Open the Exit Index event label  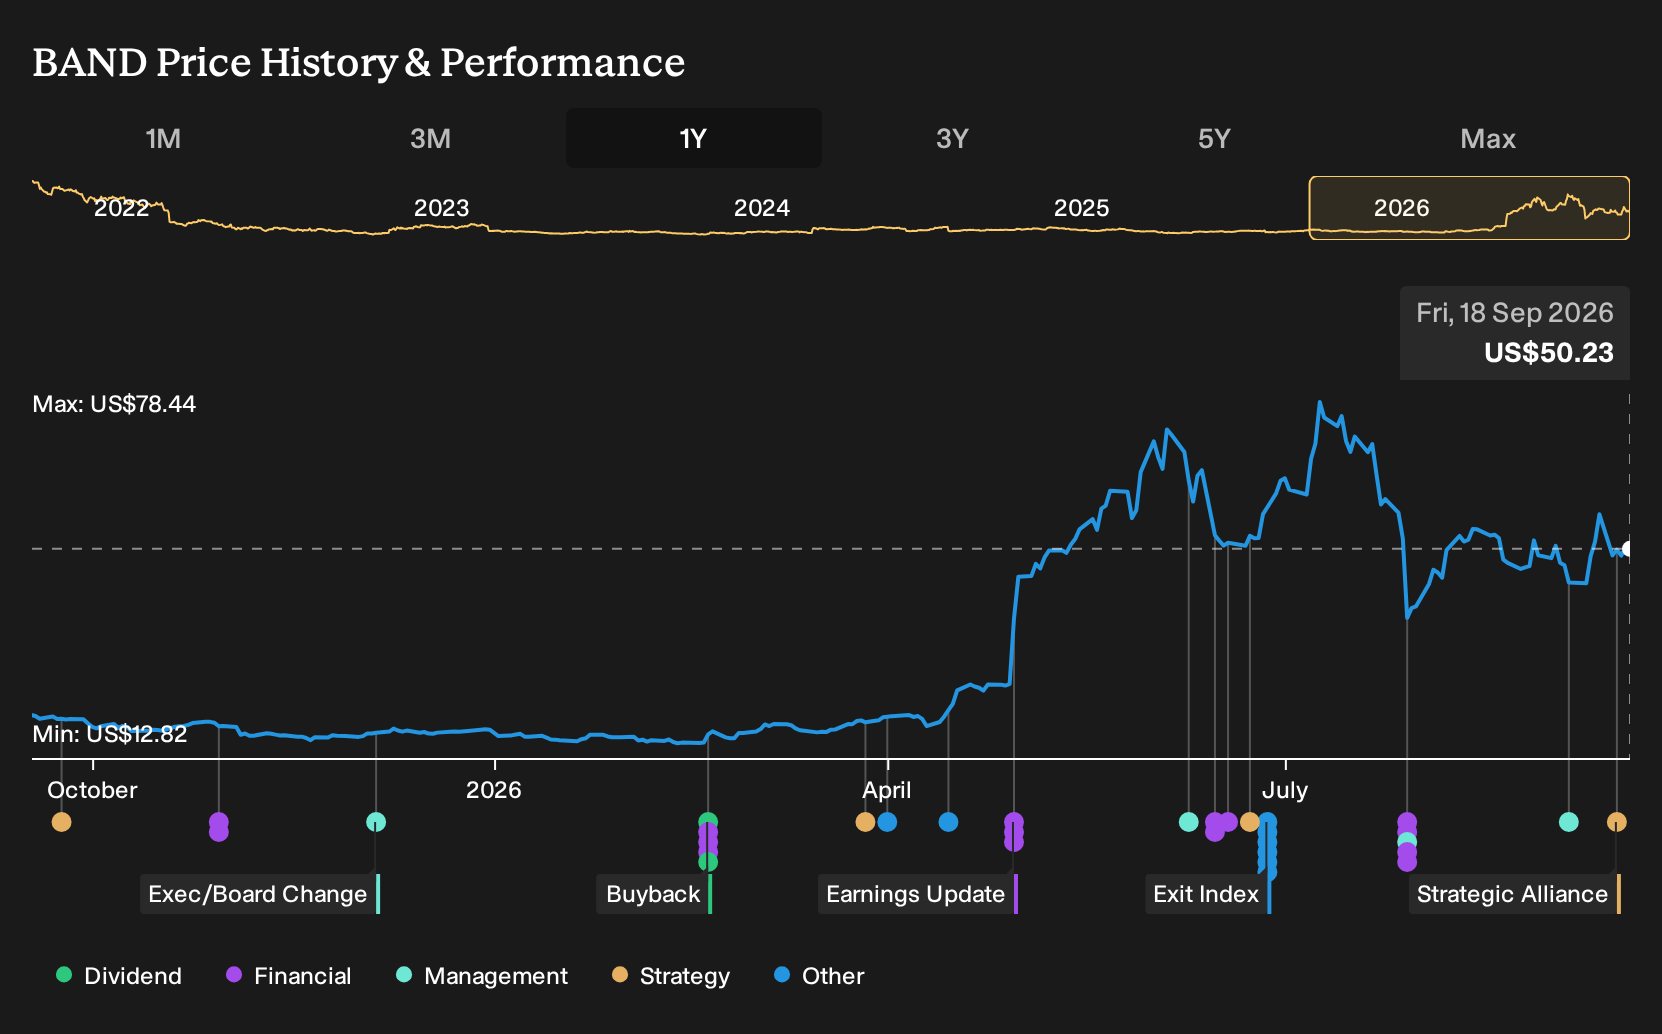[1208, 894]
